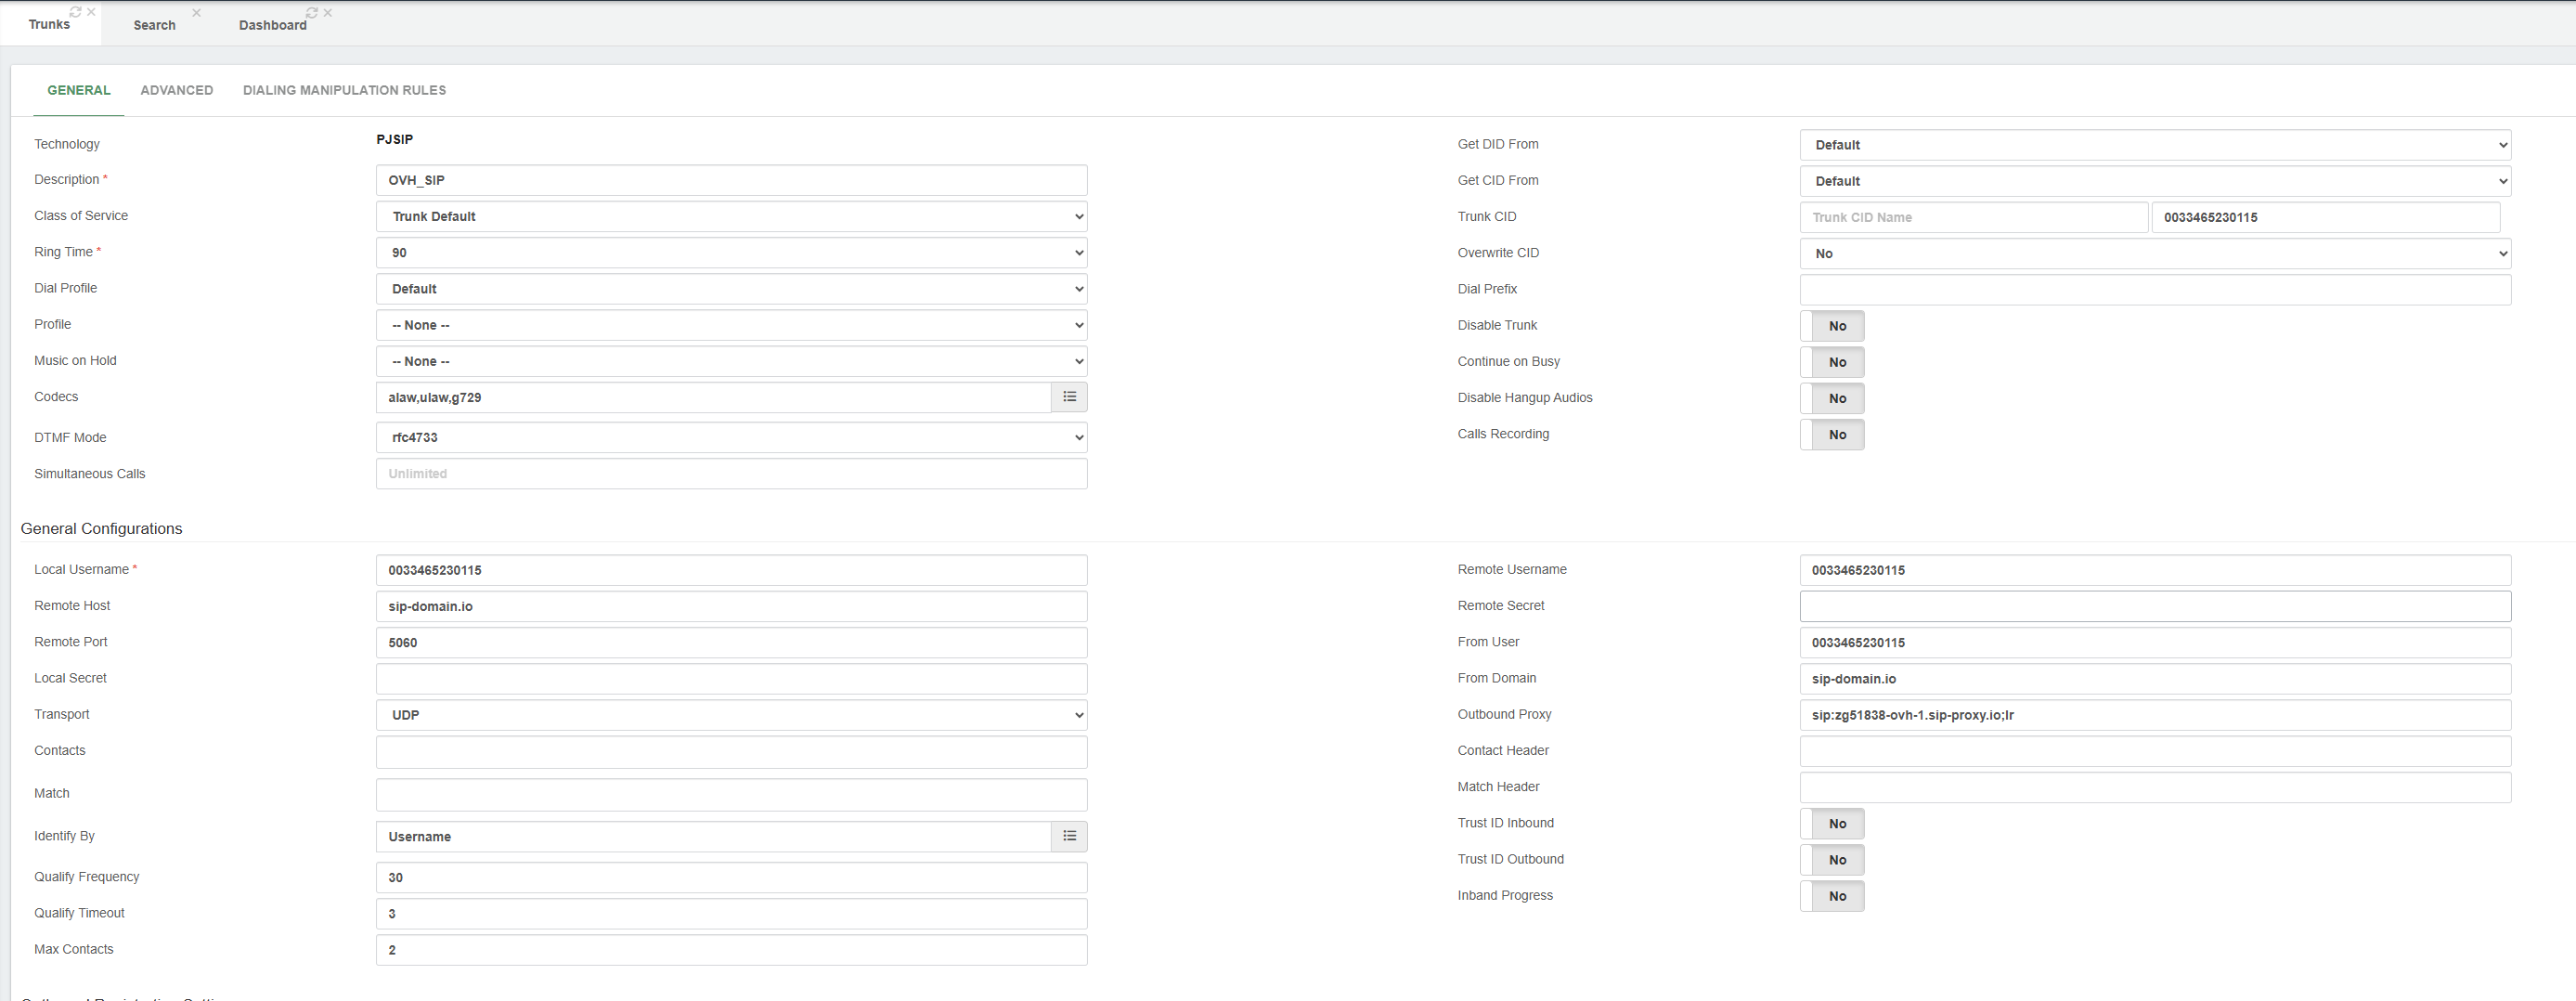Screen dimensions: 2576x1001
Task: Close the Dashboard tab
Action: (x=328, y=13)
